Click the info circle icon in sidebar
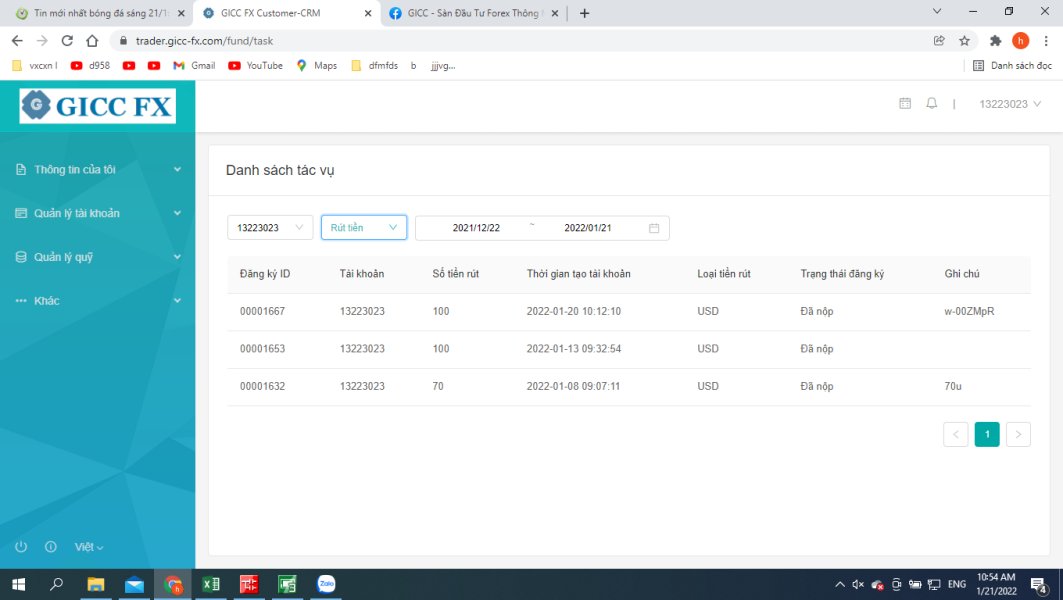 (51, 547)
